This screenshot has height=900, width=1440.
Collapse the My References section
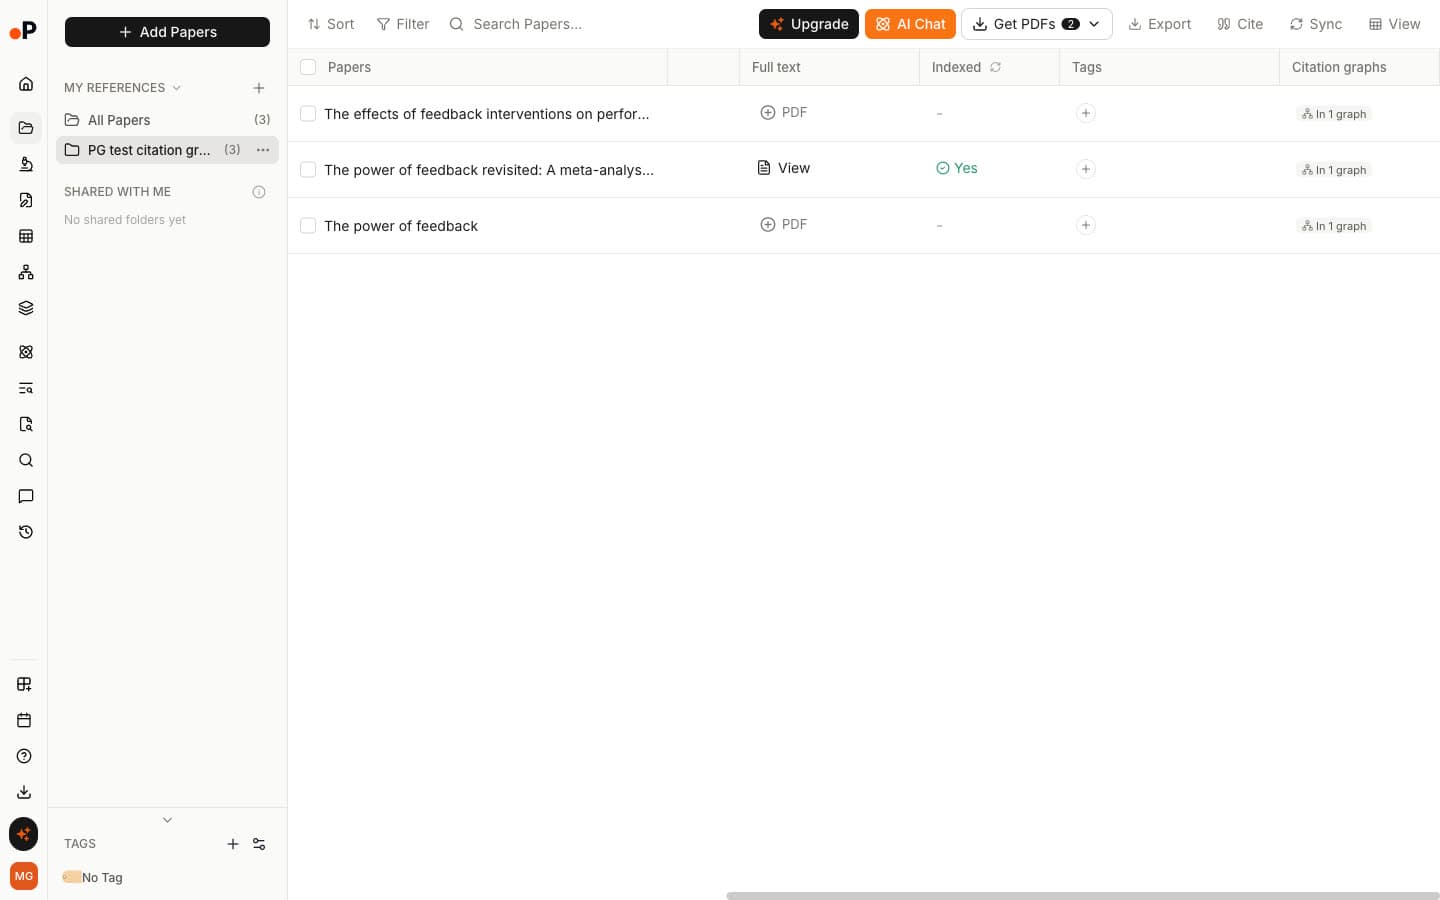177,88
